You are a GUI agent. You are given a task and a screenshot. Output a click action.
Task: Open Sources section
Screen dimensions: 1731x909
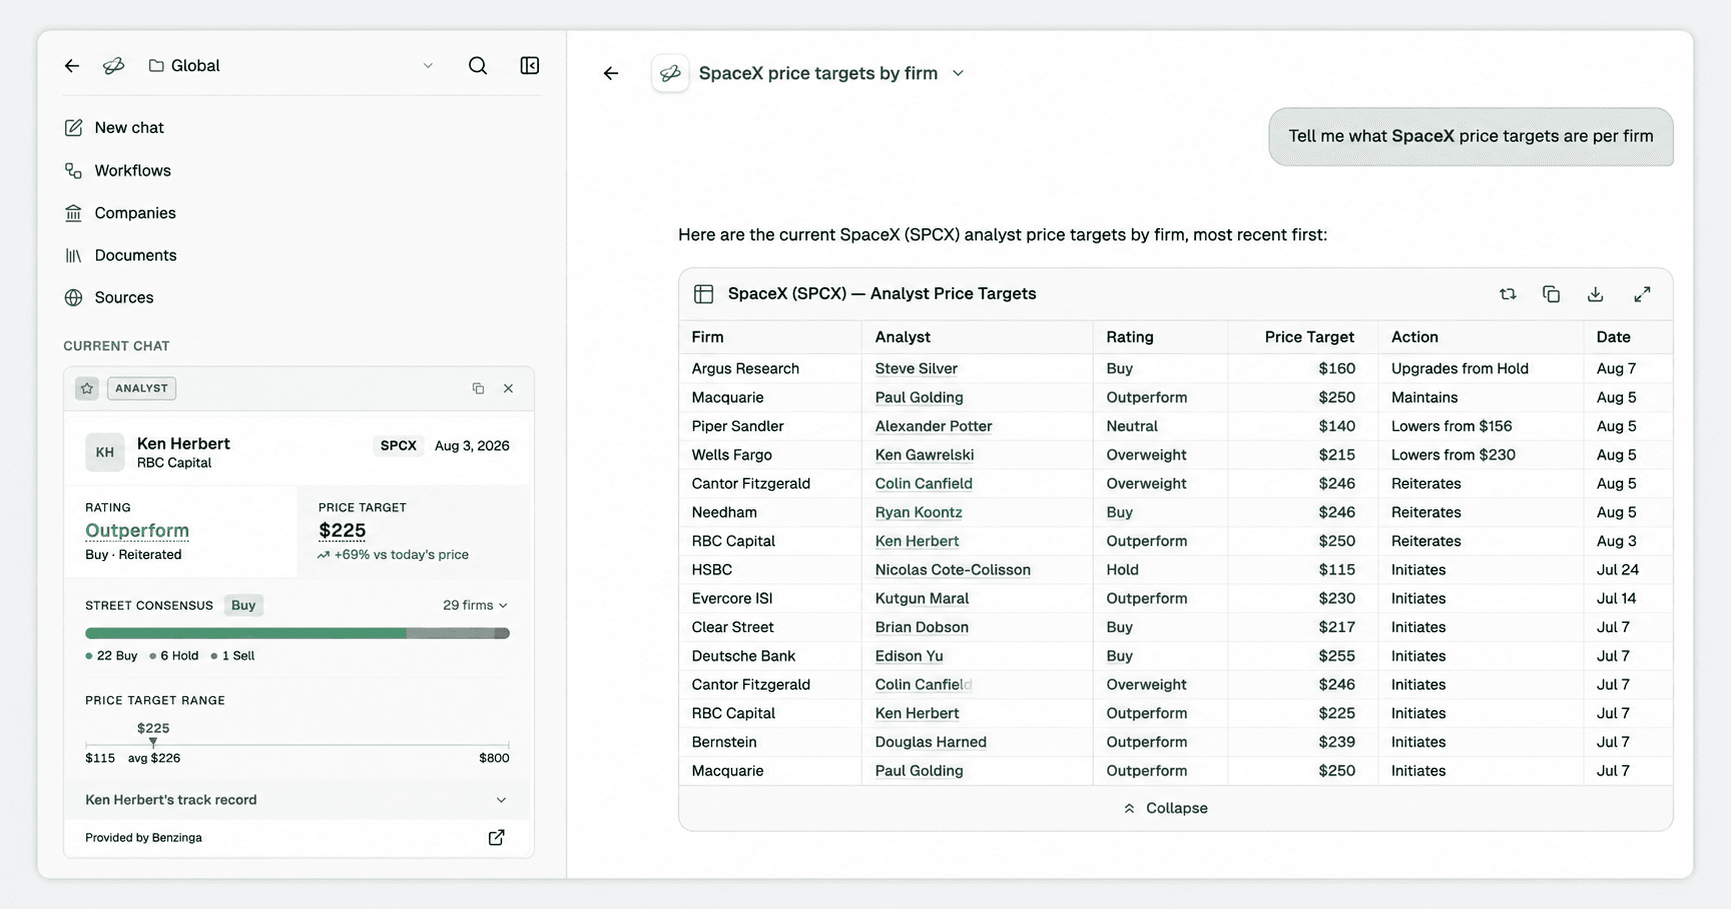click(109, 298)
